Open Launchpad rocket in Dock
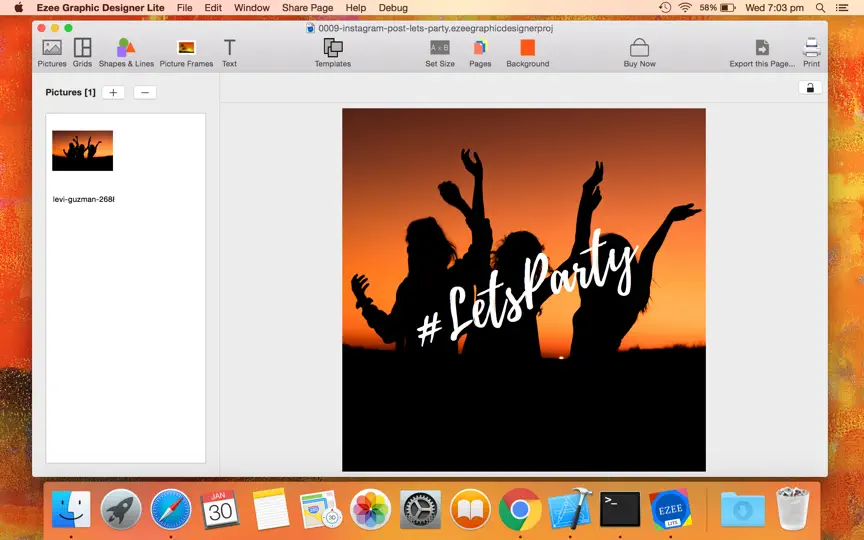The width and height of the screenshot is (864, 540). 121,509
